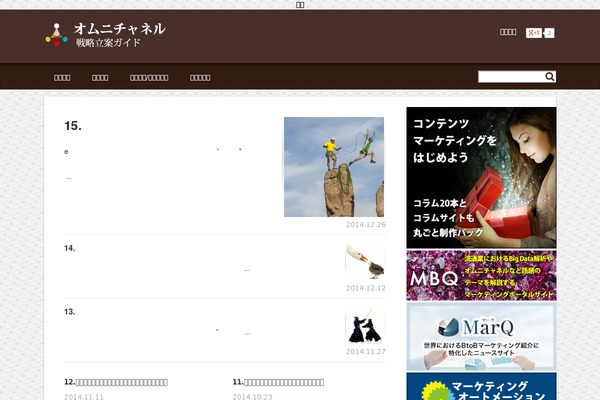Click the date 2014.11.27

[x=366, y=351]
